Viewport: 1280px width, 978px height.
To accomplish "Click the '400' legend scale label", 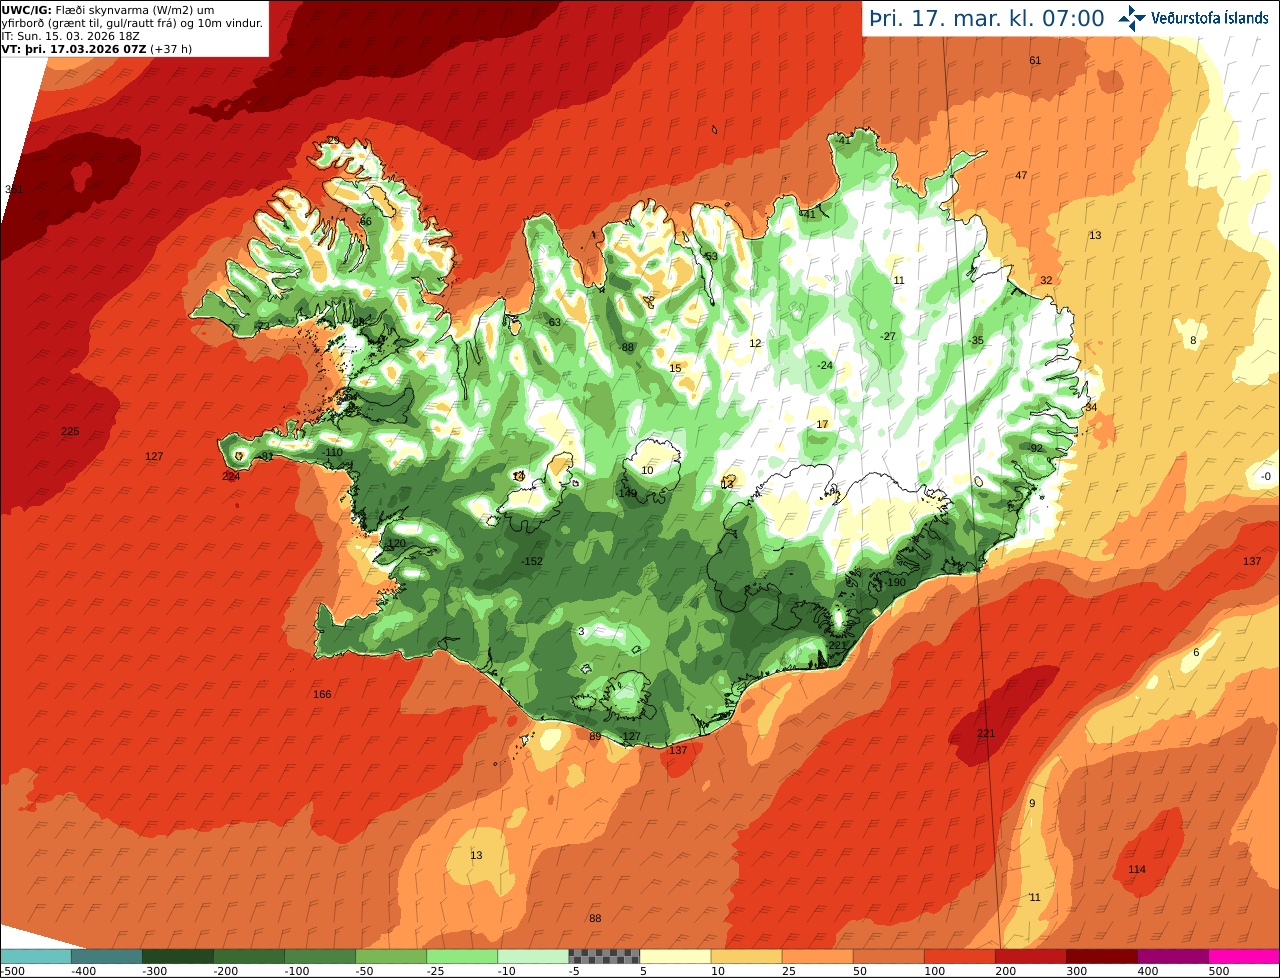I will tap(1147, 971).
